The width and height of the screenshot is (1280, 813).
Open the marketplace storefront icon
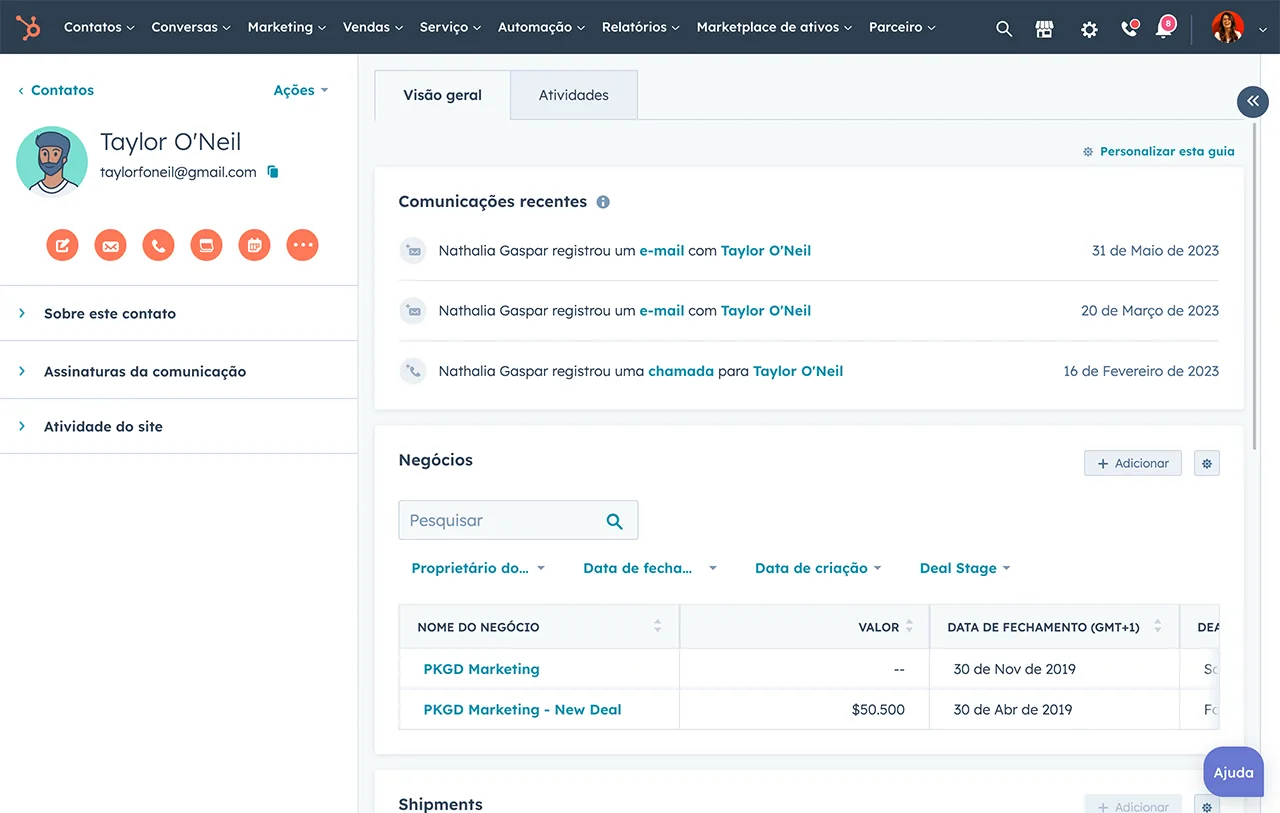(x=1045, y=29)
